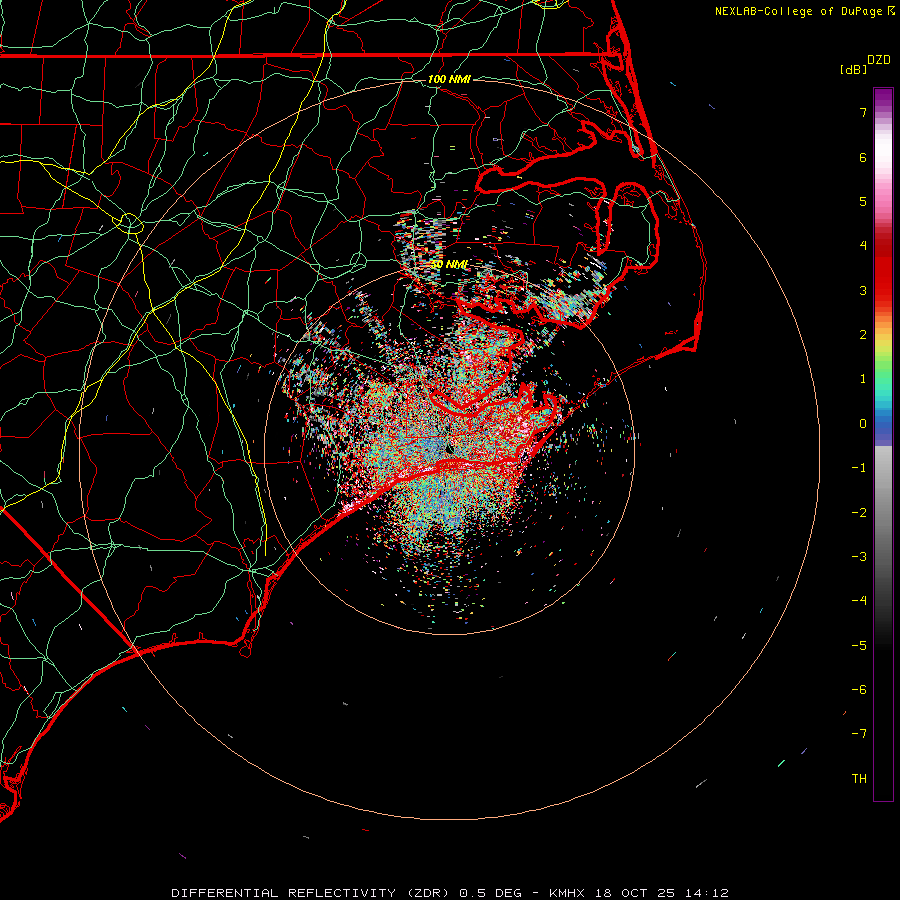Pick the purple top of the color bar
This screenshot has height=900, width=900.
[883, 99]
